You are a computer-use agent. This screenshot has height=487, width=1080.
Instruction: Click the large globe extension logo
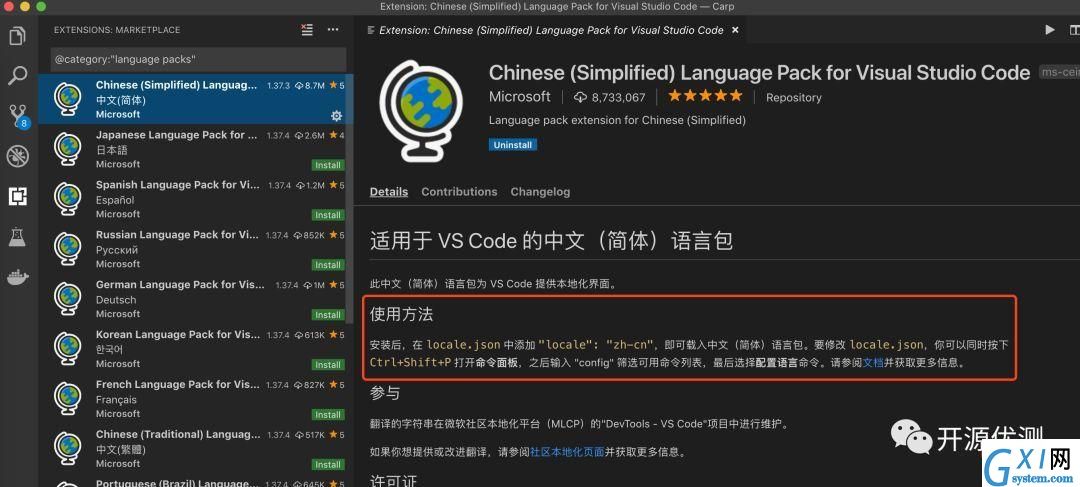tap(423, 110)
